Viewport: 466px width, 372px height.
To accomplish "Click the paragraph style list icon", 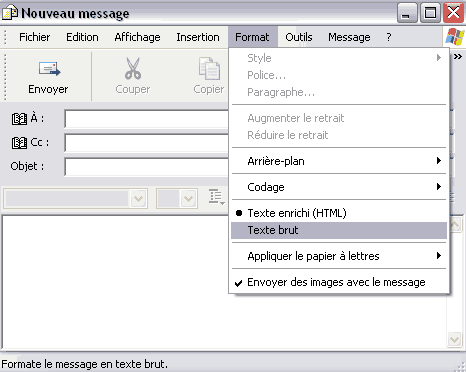I will click(217, 197).
